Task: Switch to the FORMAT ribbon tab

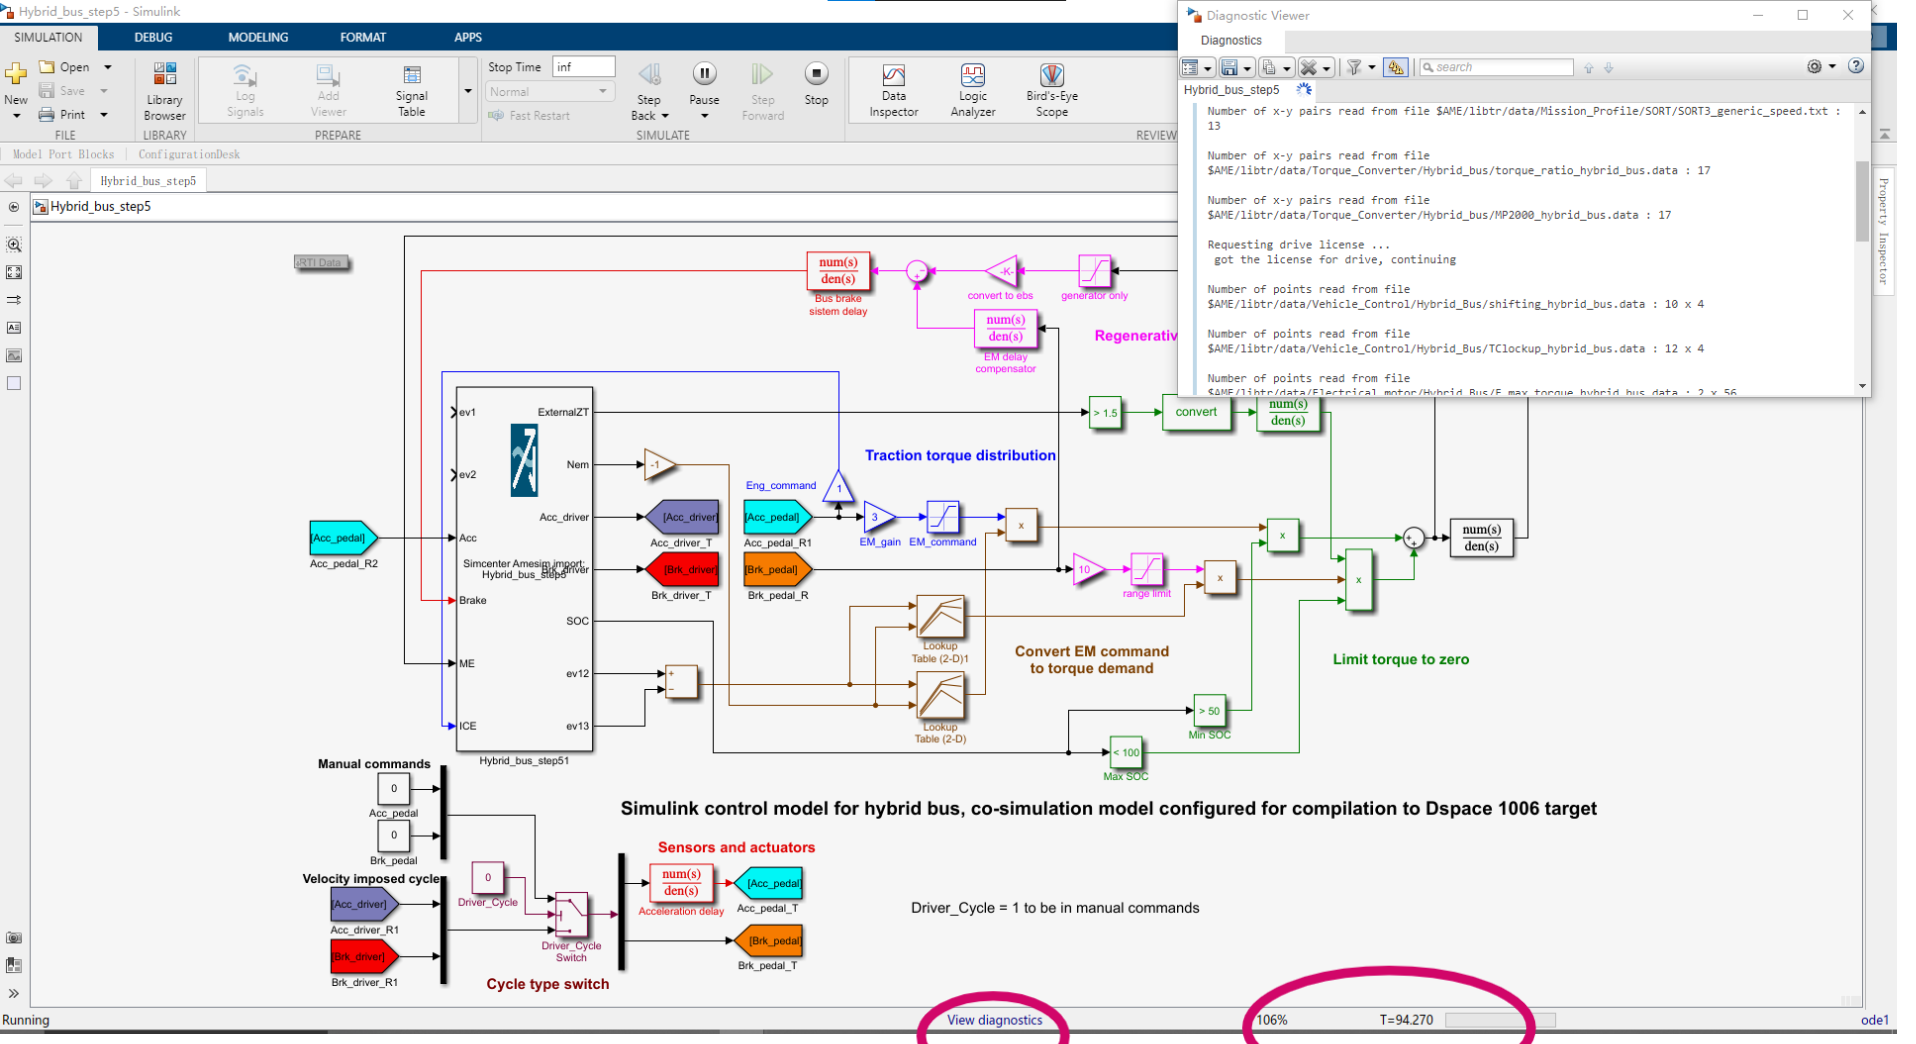Action: [x=363, y=37]
